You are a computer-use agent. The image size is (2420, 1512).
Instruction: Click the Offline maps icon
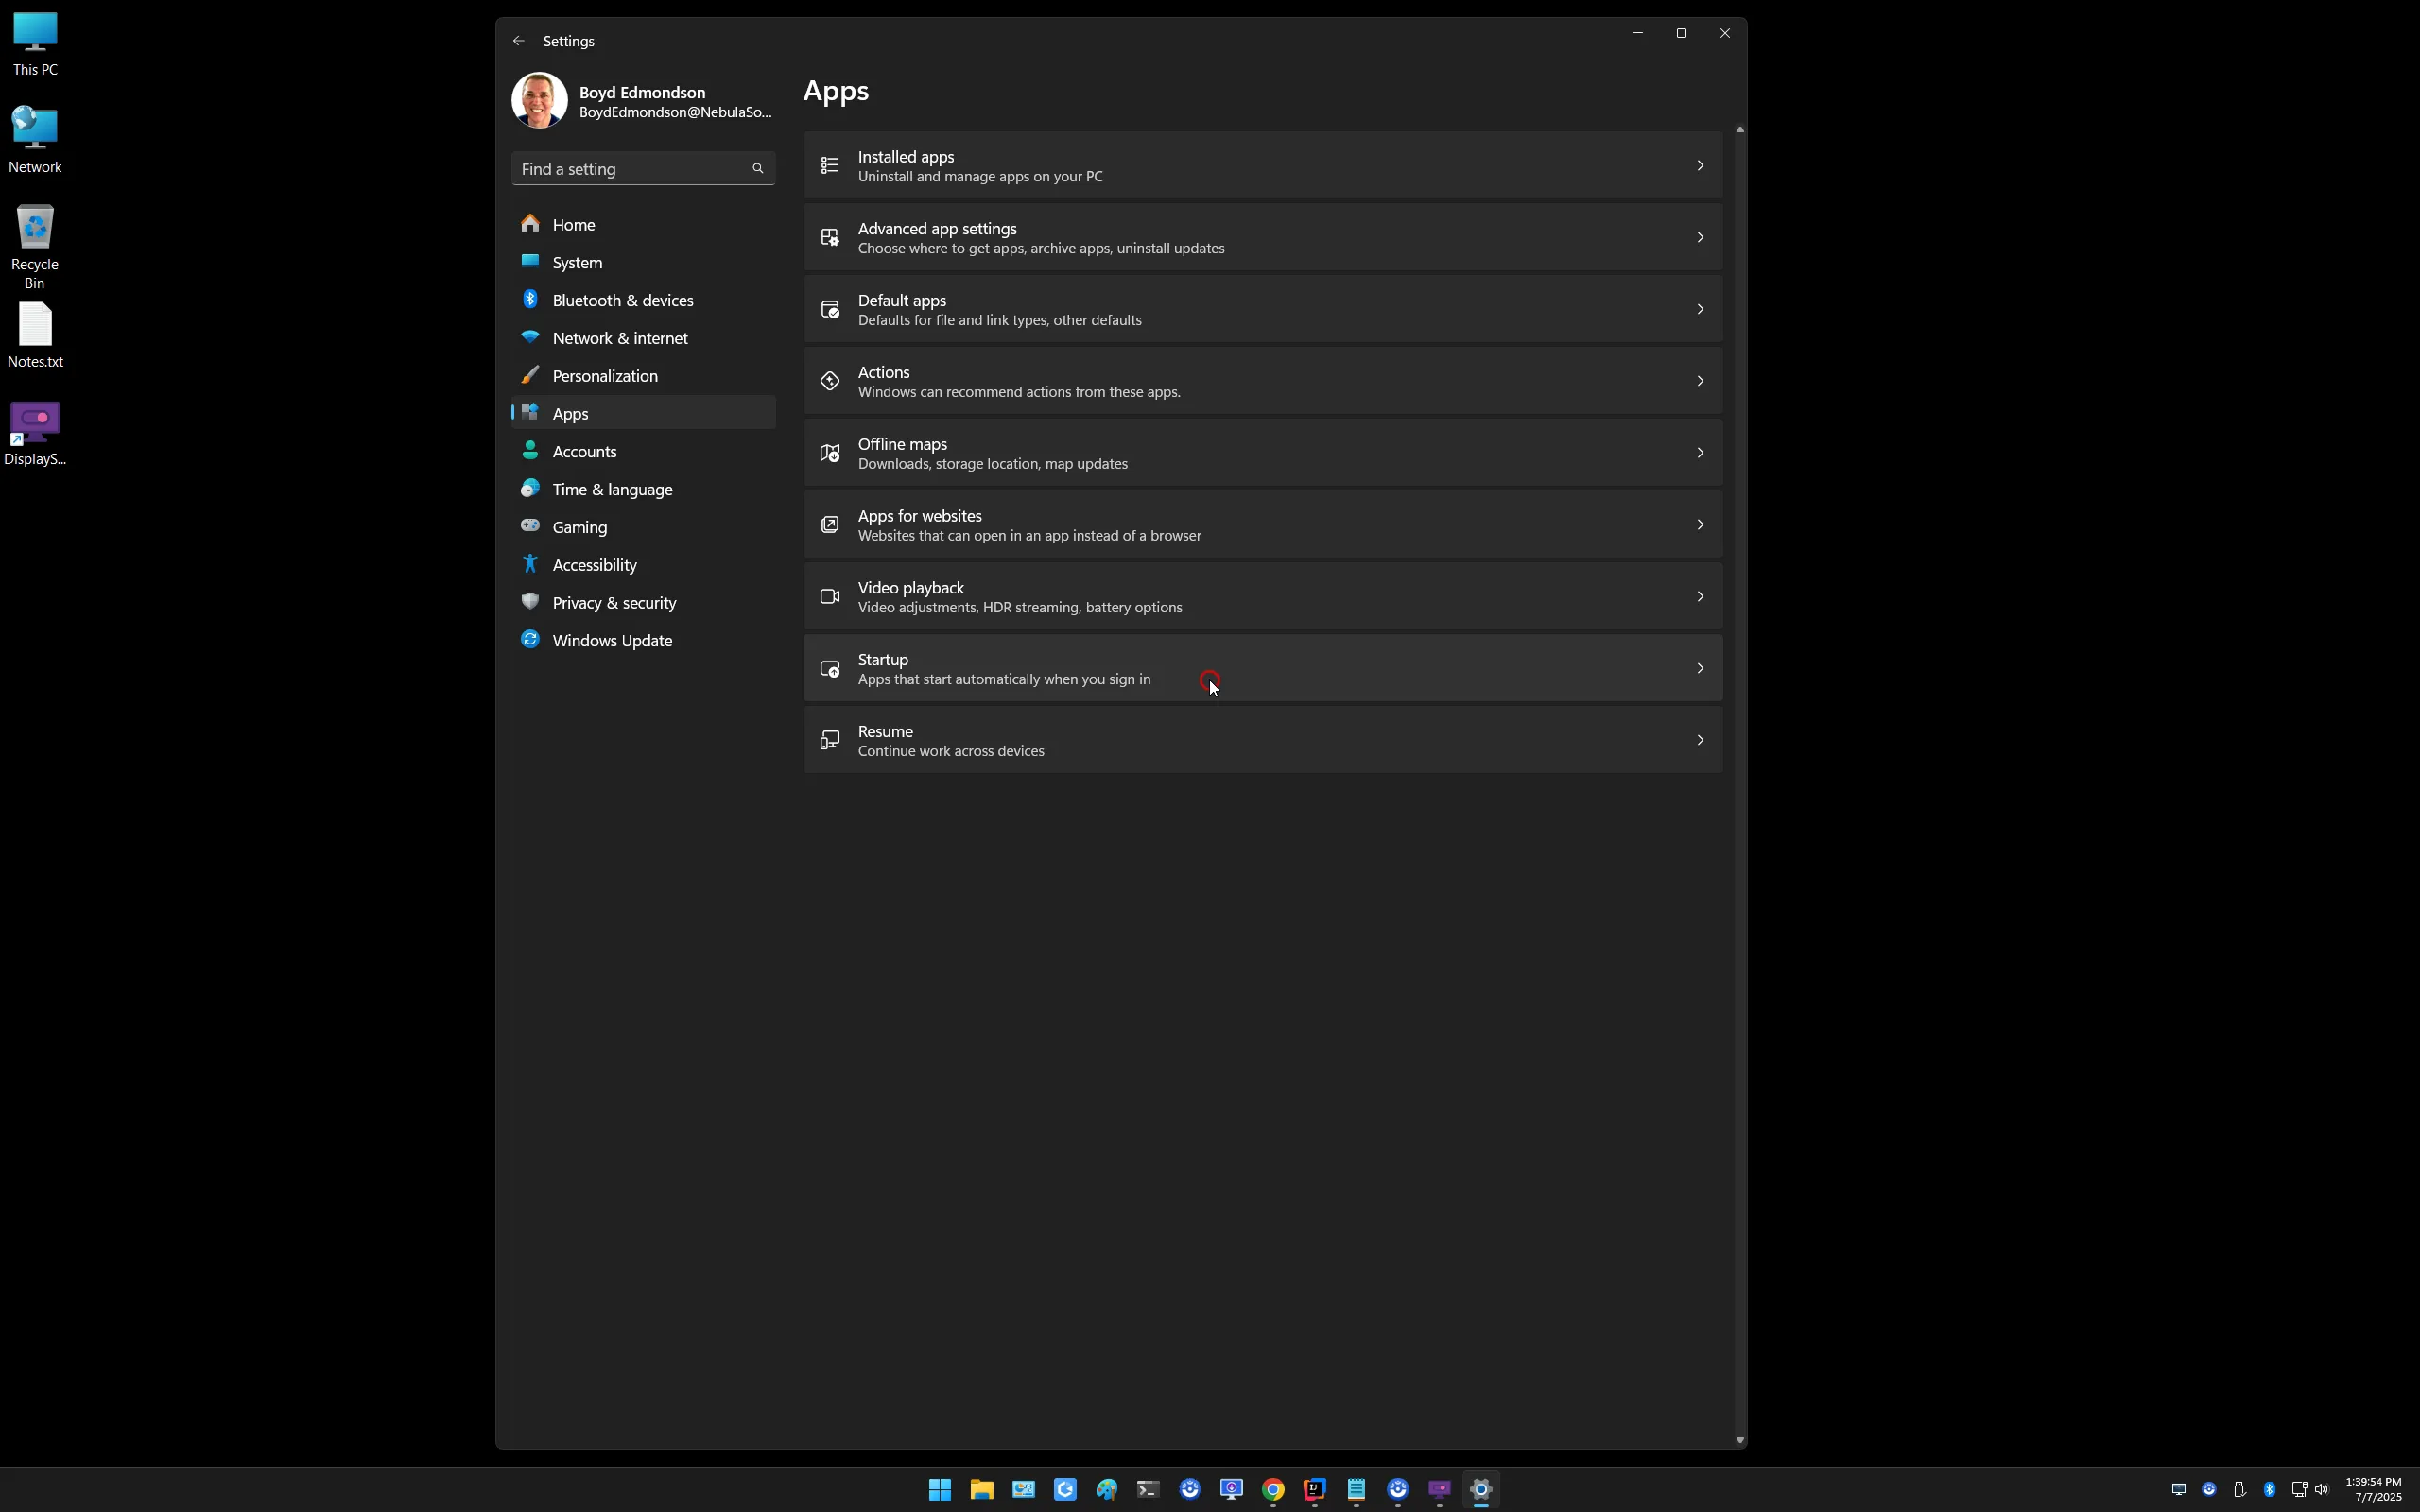pyautogui.click(x=830, y=453)
